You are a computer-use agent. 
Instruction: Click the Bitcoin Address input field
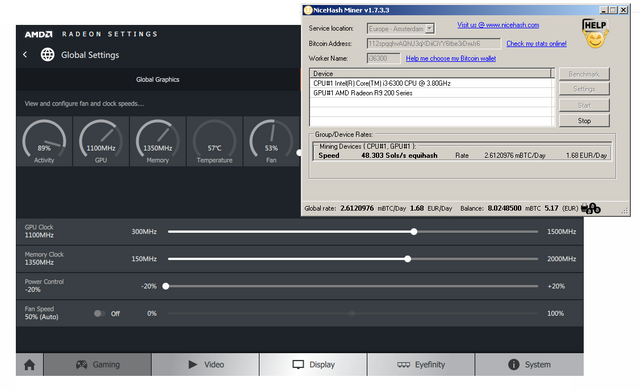pos(433,43)
